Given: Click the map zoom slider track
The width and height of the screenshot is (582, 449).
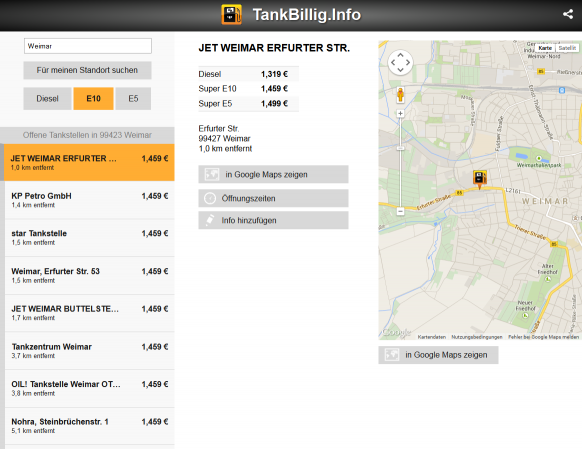Looking at the screenshot, I should (x=400, y=162).
